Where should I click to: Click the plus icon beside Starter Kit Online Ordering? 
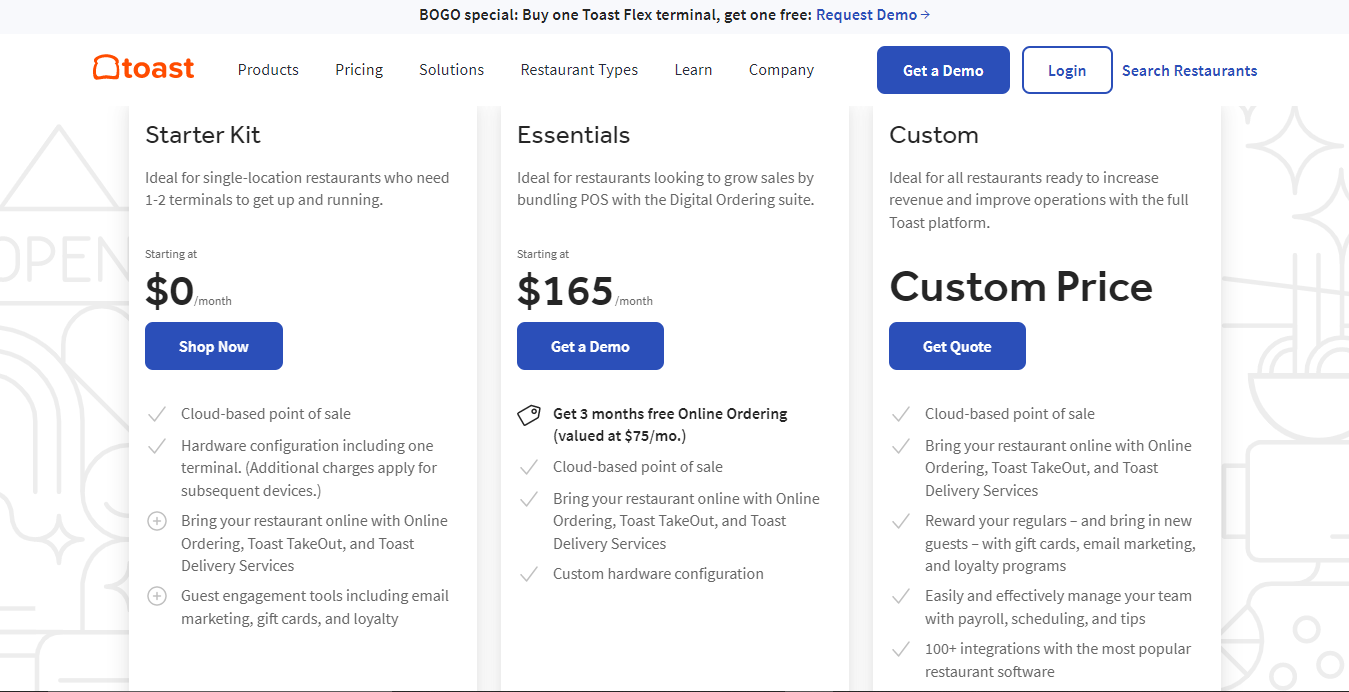(157, 521)
